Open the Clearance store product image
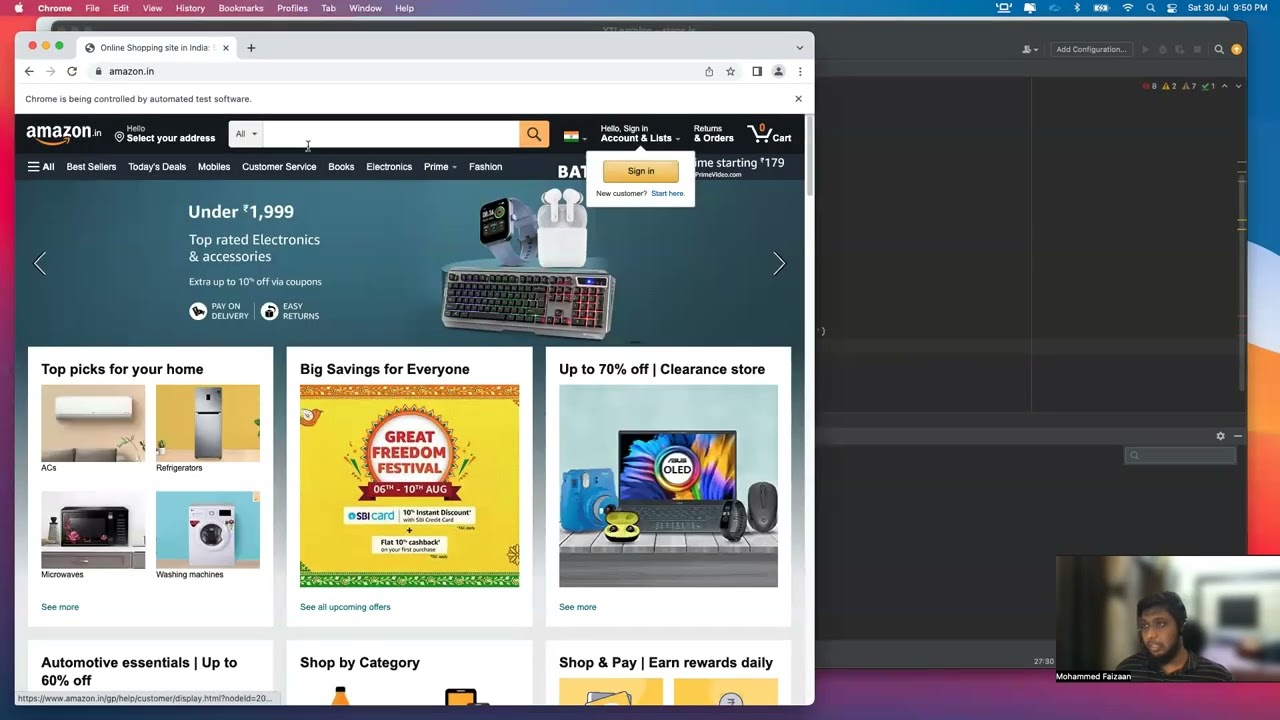The image size is (1280, 720). (668, 486)
